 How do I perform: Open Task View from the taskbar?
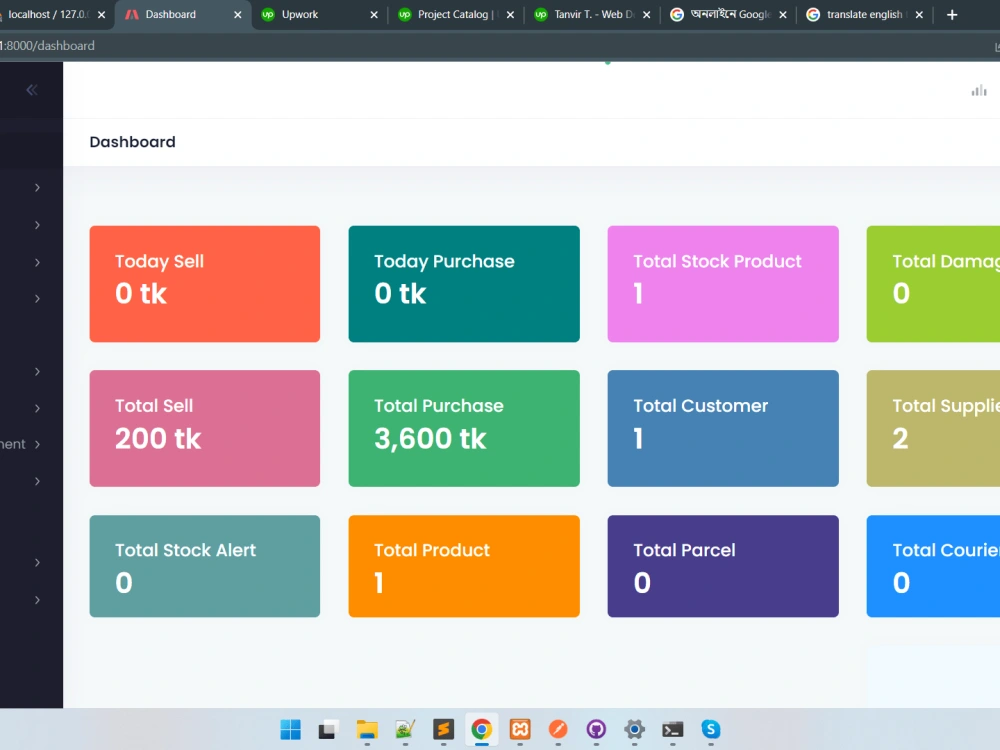coord(328,730)
